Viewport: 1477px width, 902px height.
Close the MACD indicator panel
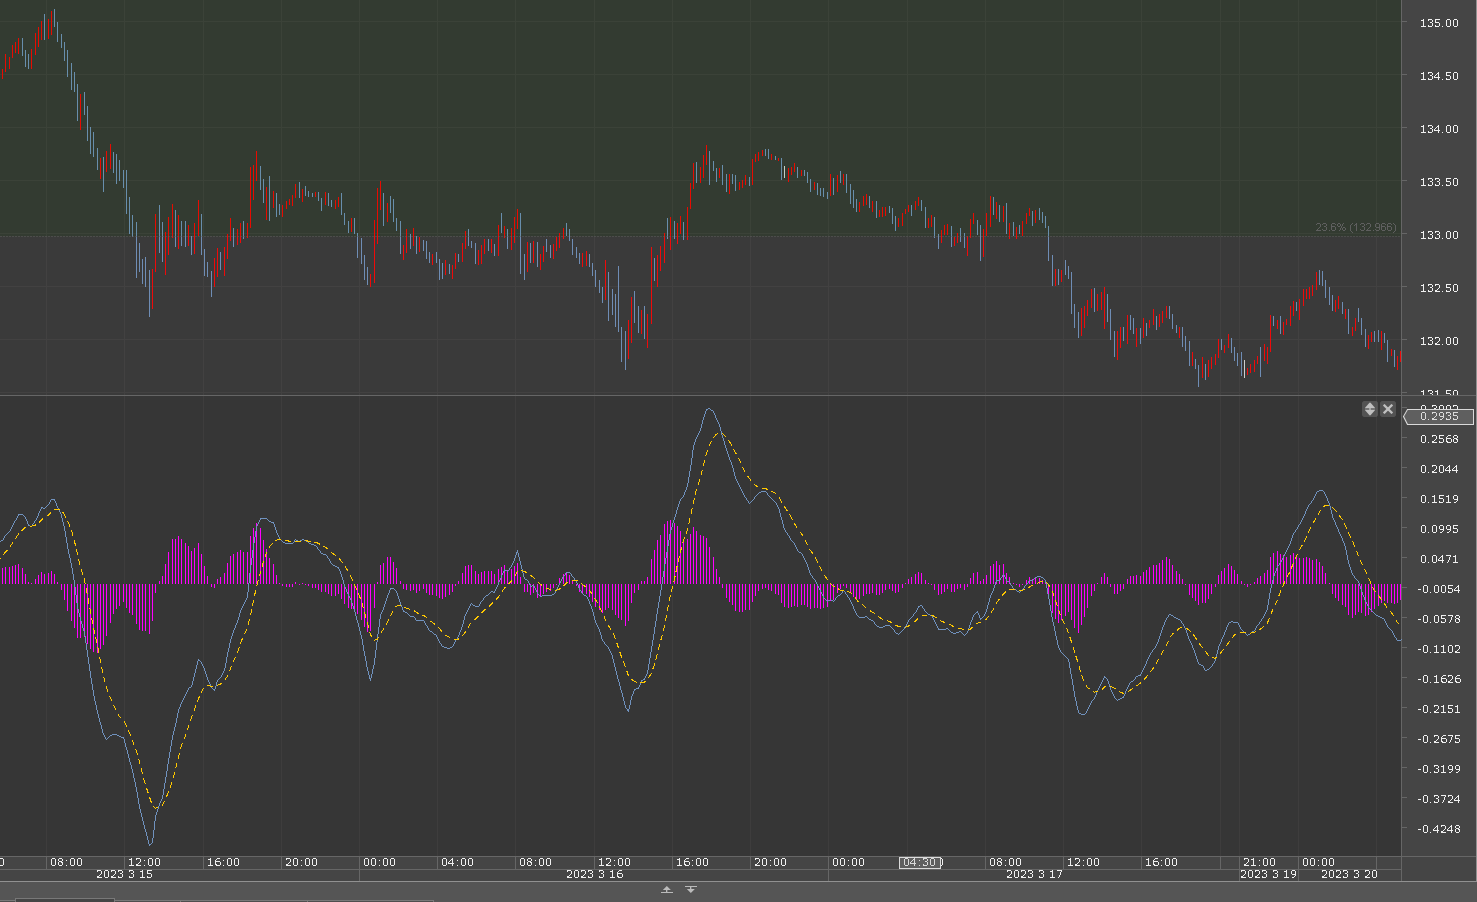pos(1388,409)
